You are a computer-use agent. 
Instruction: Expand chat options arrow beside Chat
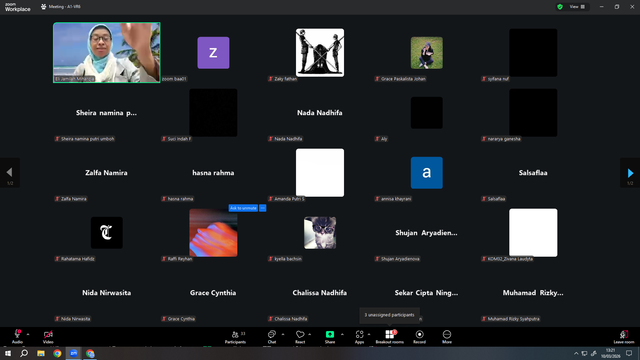[x=283, y=334]
